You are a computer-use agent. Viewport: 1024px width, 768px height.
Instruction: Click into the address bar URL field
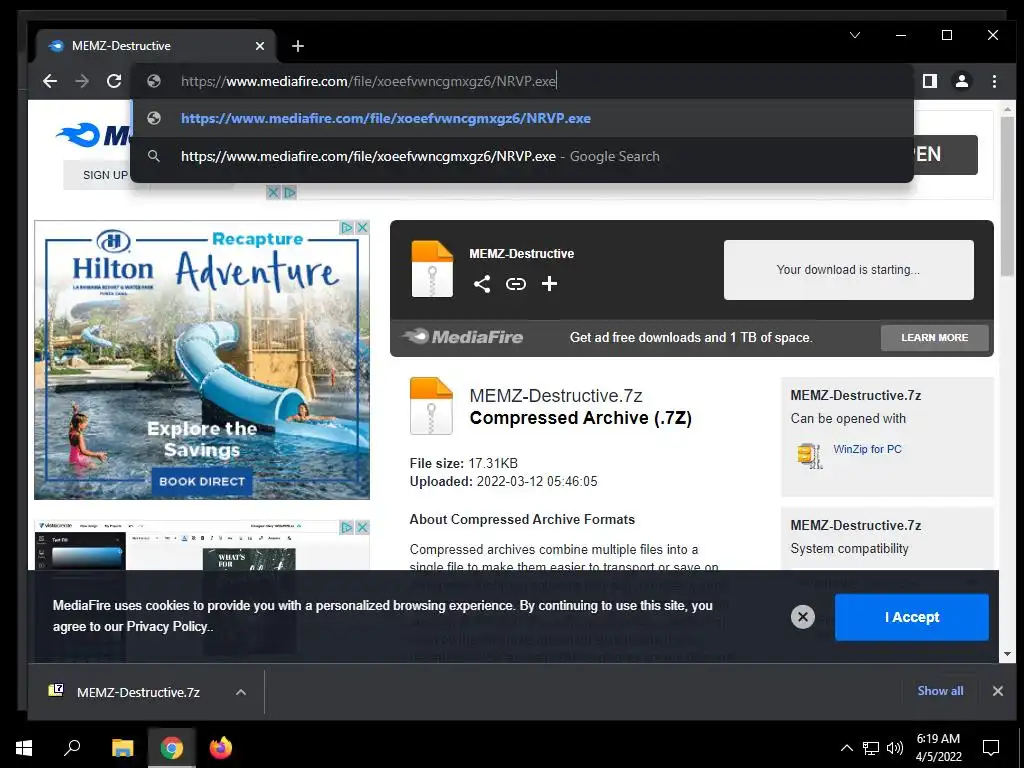tap(522, 81)
